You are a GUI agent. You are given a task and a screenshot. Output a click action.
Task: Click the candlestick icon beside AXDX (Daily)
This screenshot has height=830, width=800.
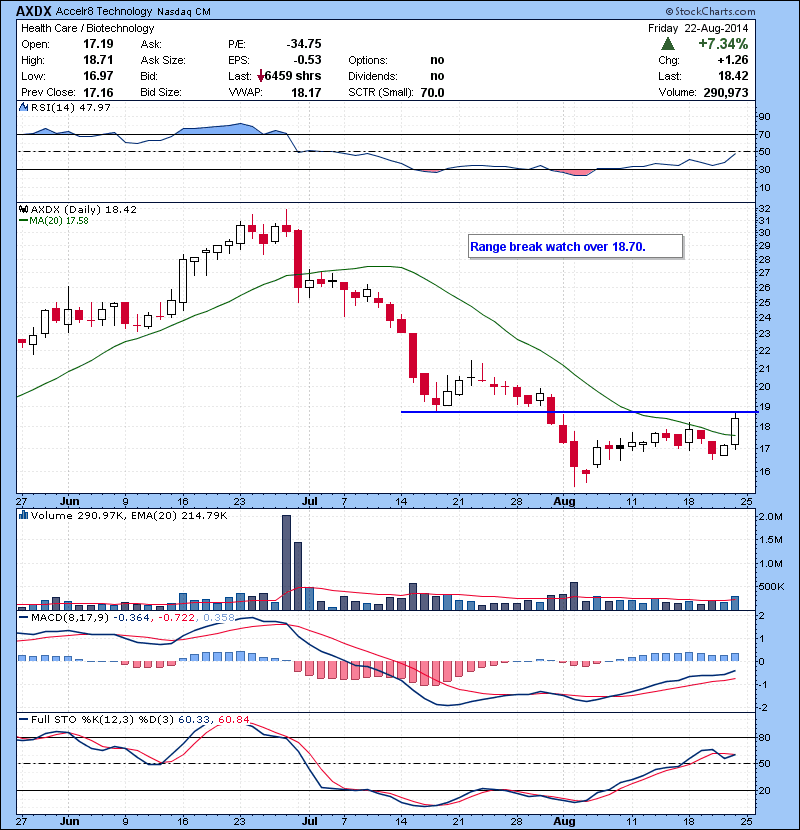24,210
